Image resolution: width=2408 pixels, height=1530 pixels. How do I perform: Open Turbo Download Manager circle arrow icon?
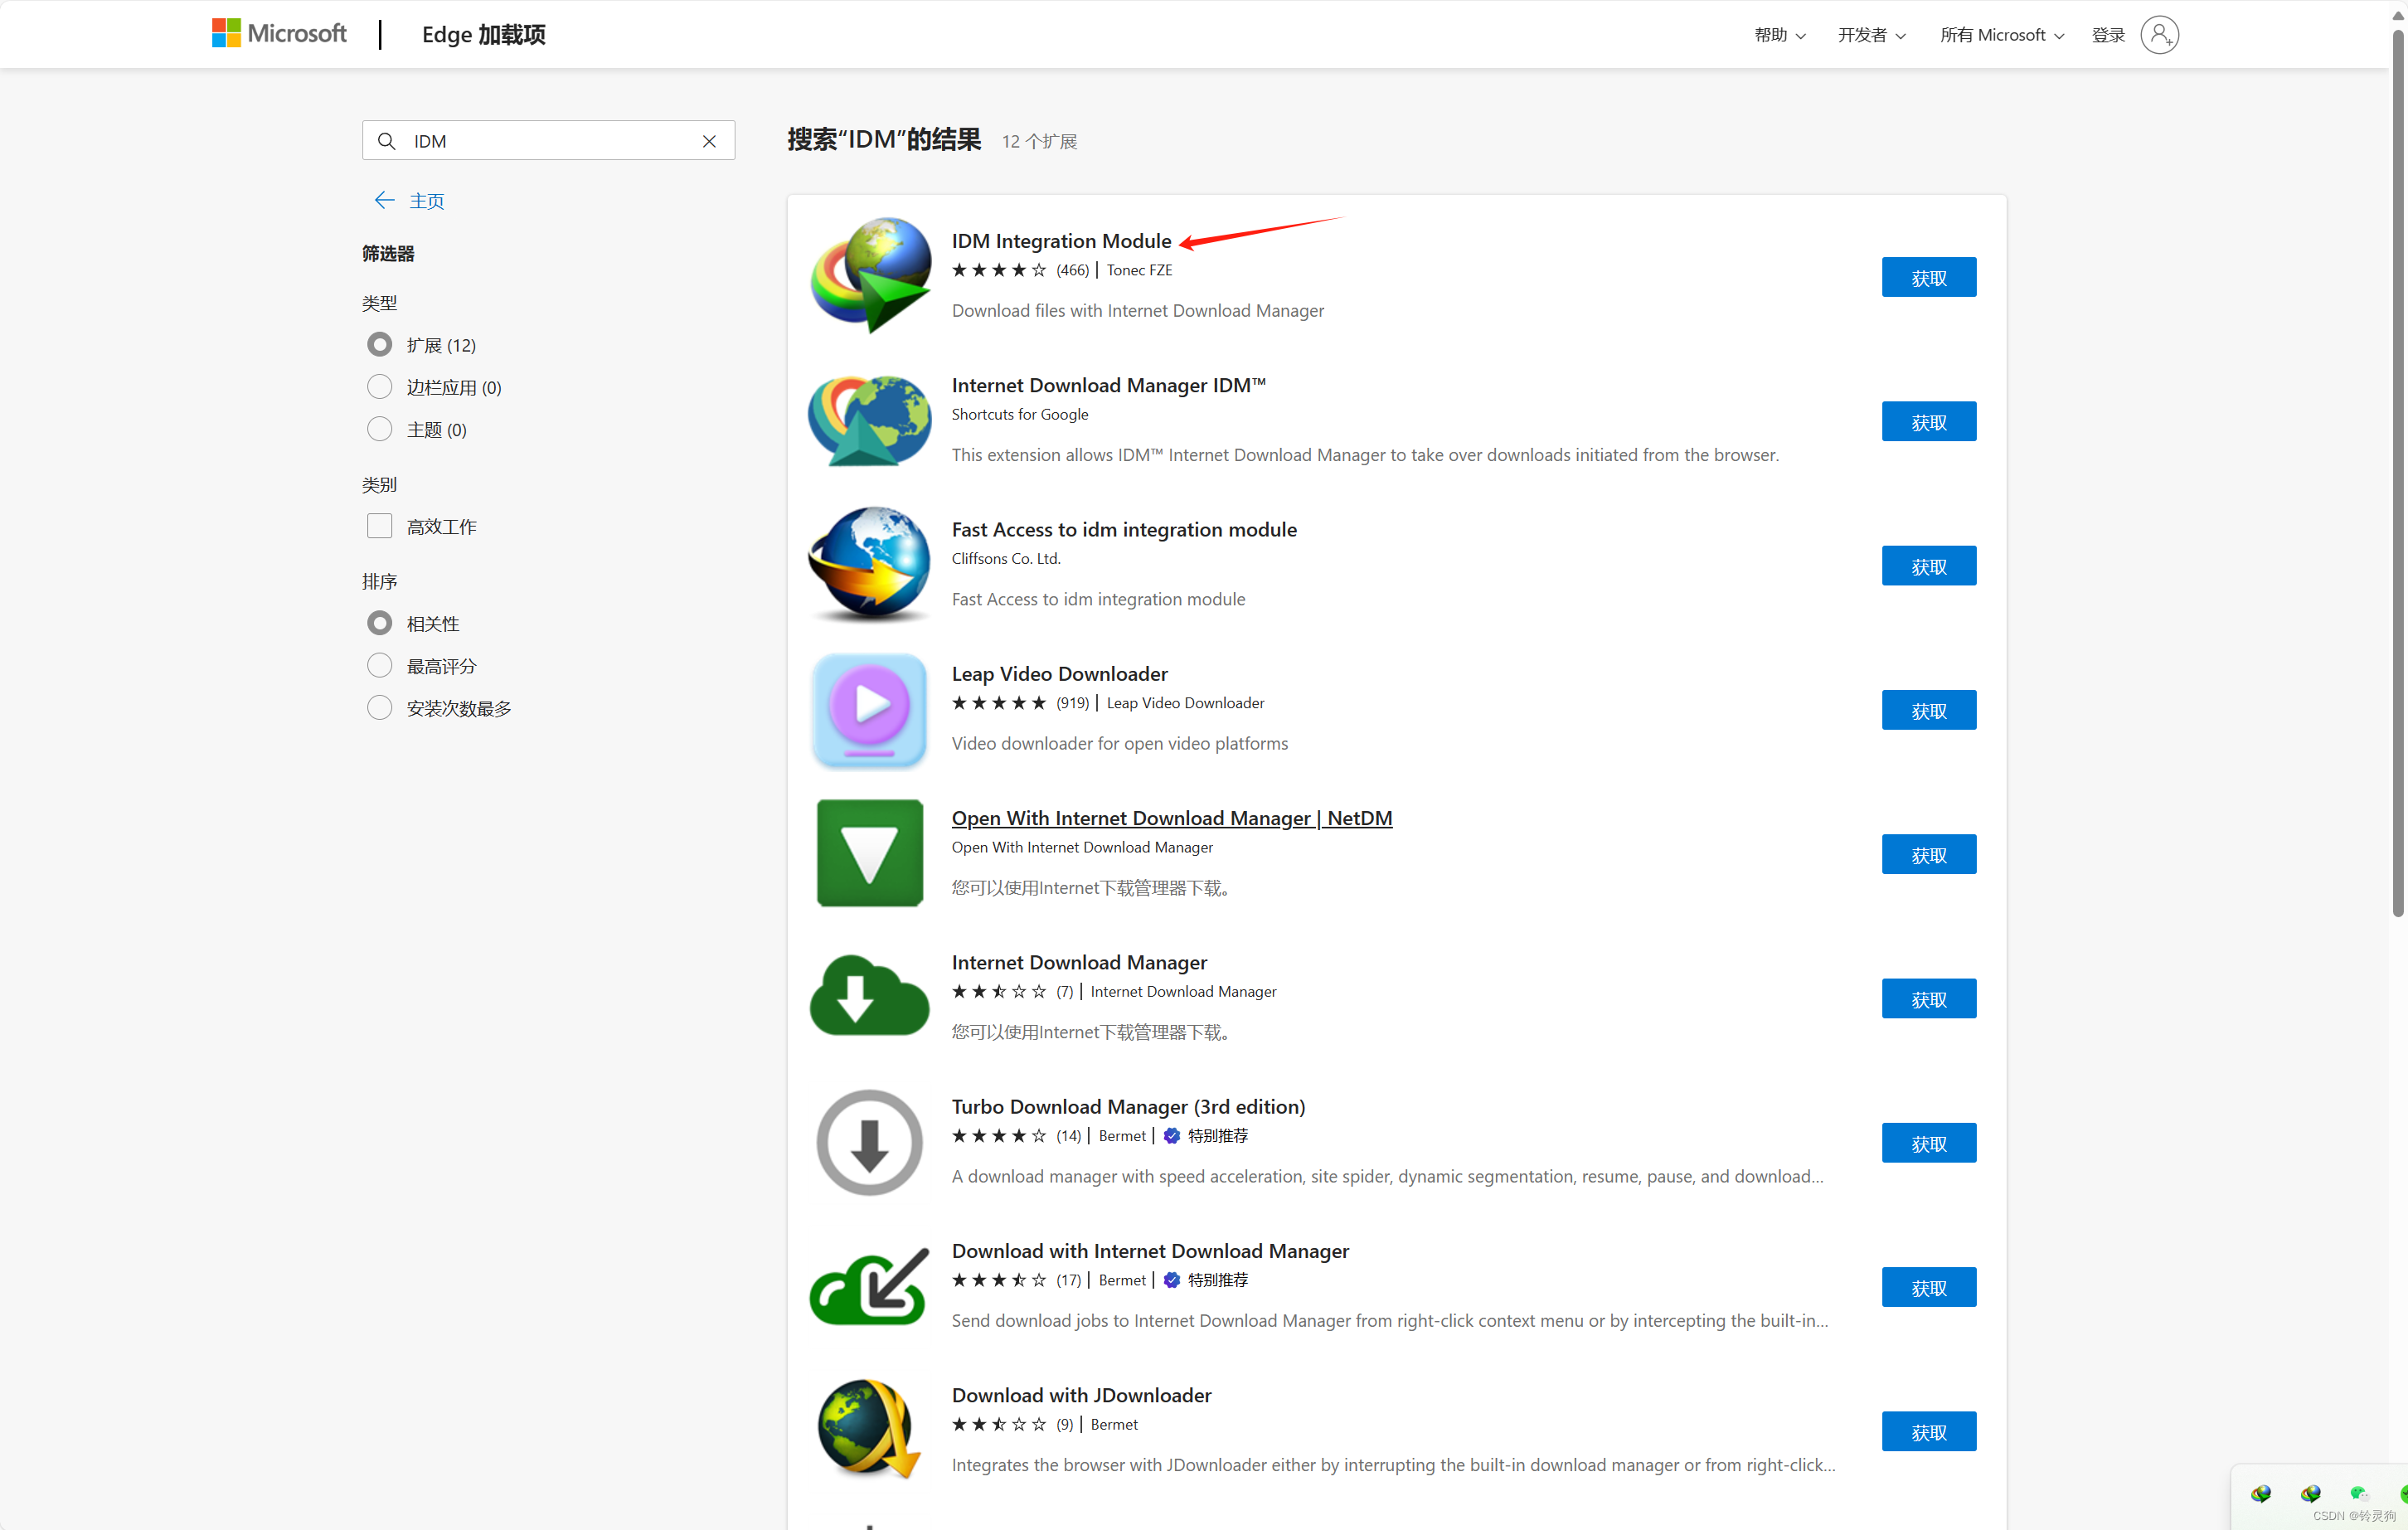coord(870,1142)
